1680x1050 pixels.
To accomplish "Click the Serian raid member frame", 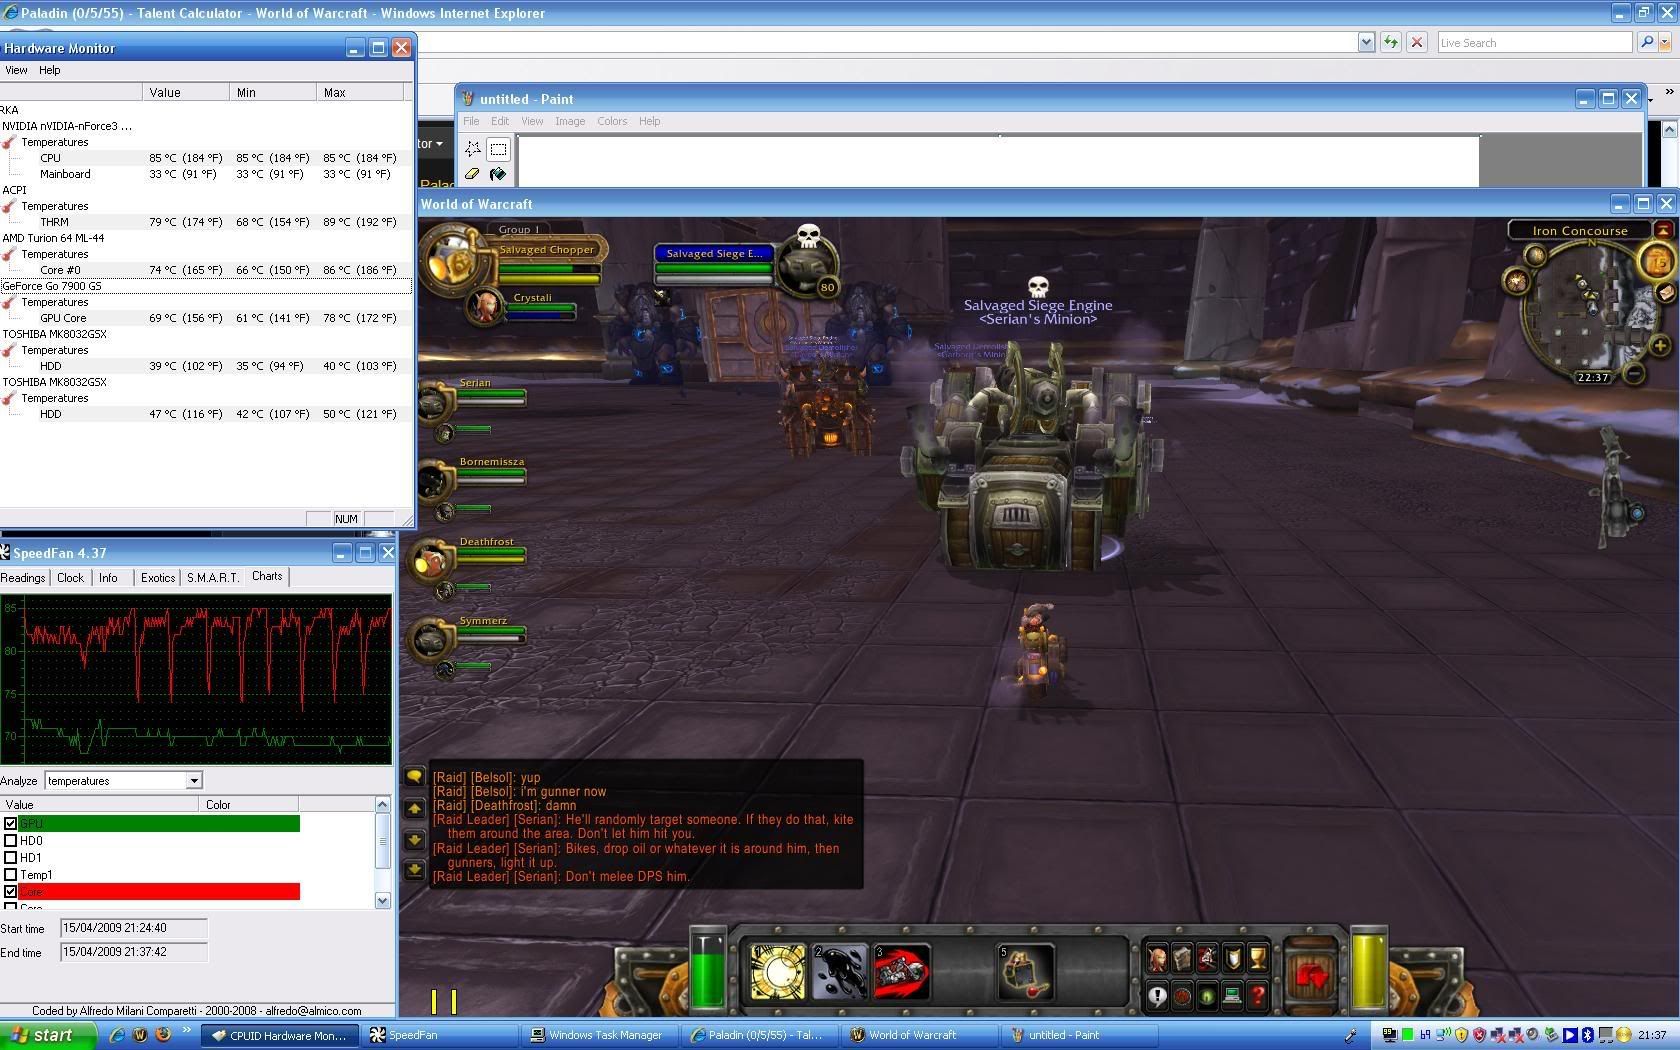I will coord(473,399).
